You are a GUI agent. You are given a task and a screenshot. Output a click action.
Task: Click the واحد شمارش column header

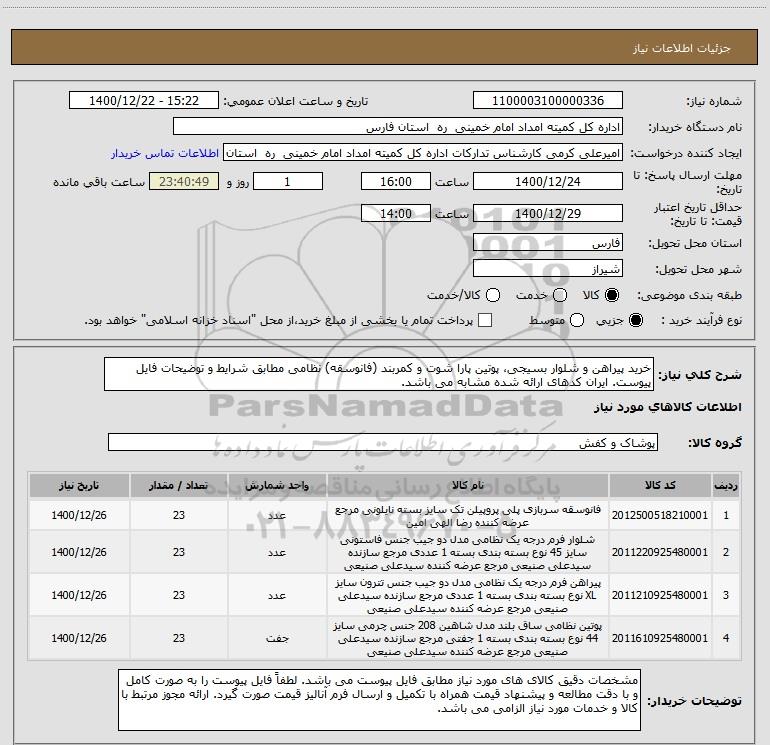tap(277, 486)
